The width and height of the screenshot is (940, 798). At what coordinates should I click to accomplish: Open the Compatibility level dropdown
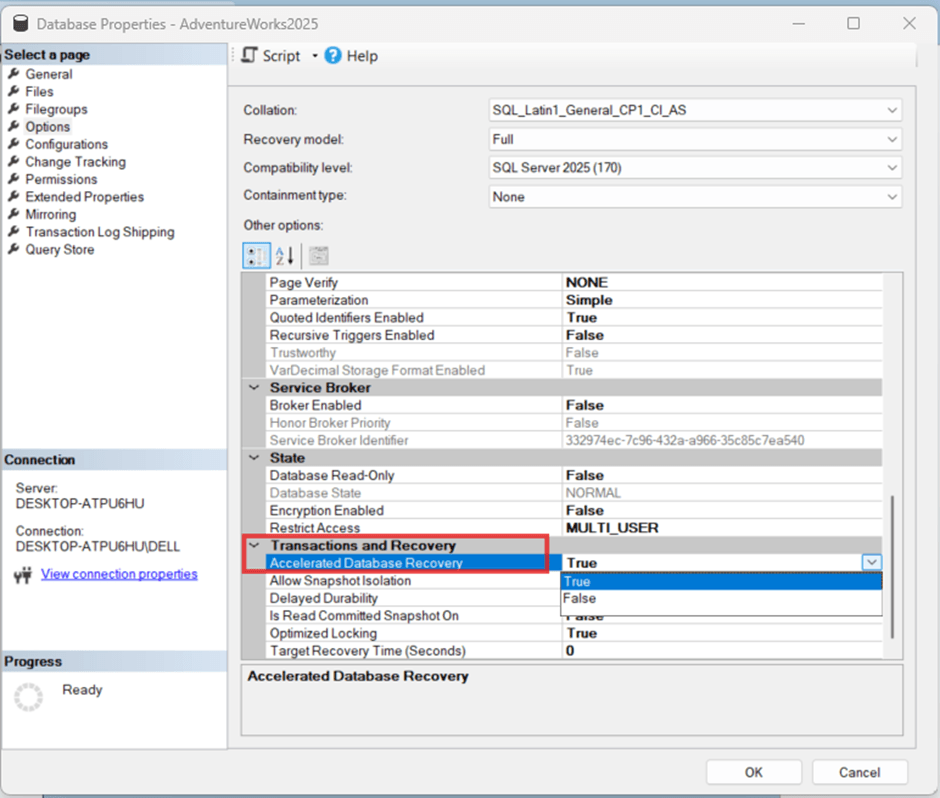pyautogui.click(x=695, y=168)
